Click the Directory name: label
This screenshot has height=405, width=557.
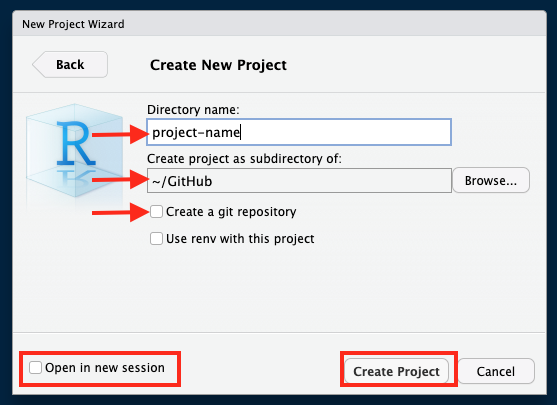tap(193, 110)
